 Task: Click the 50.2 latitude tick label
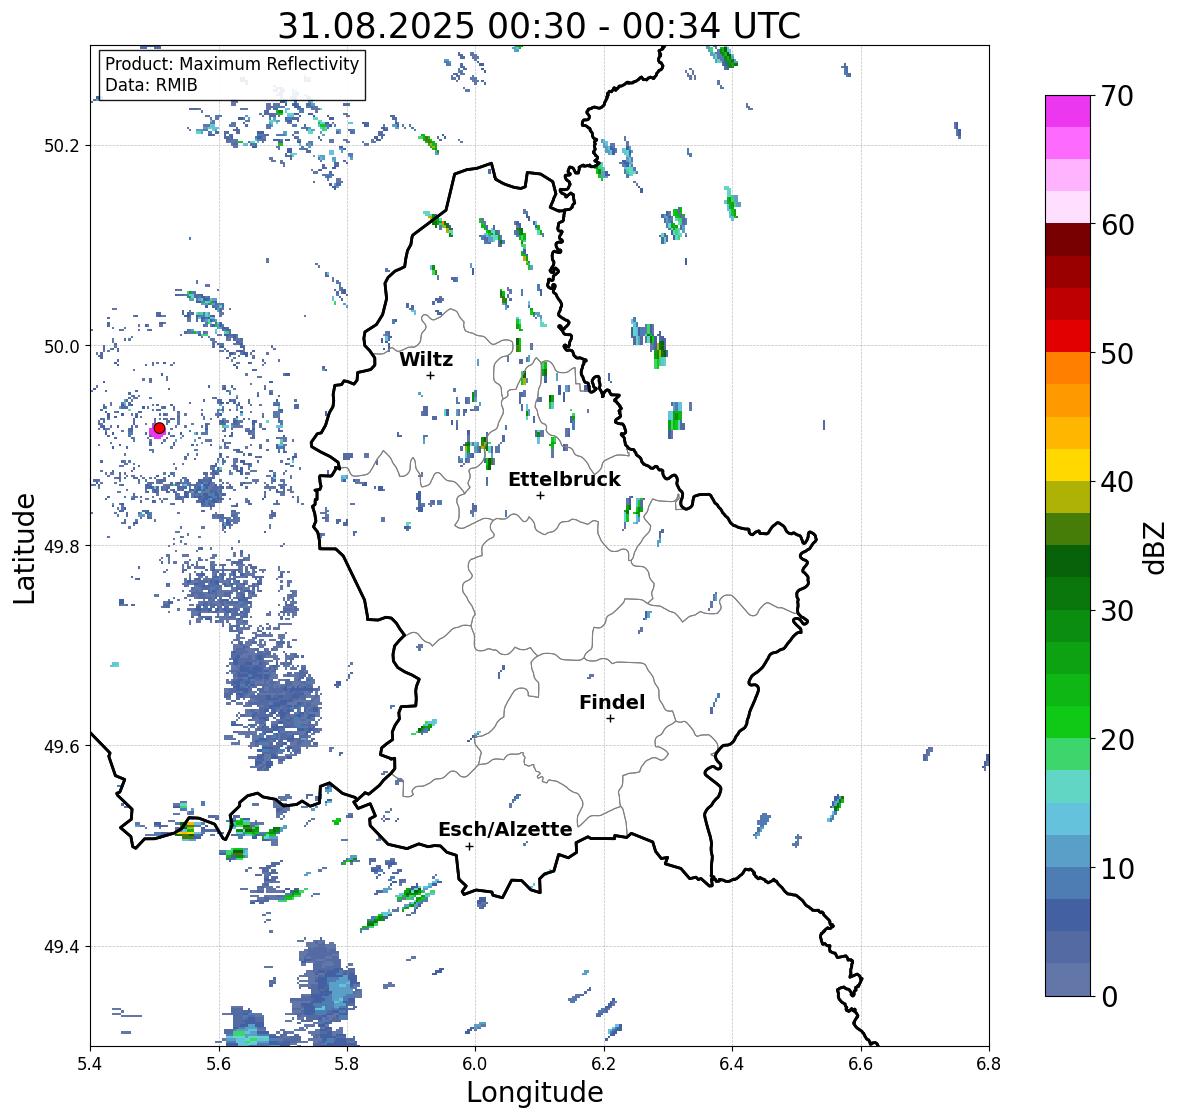pos(62,146)
